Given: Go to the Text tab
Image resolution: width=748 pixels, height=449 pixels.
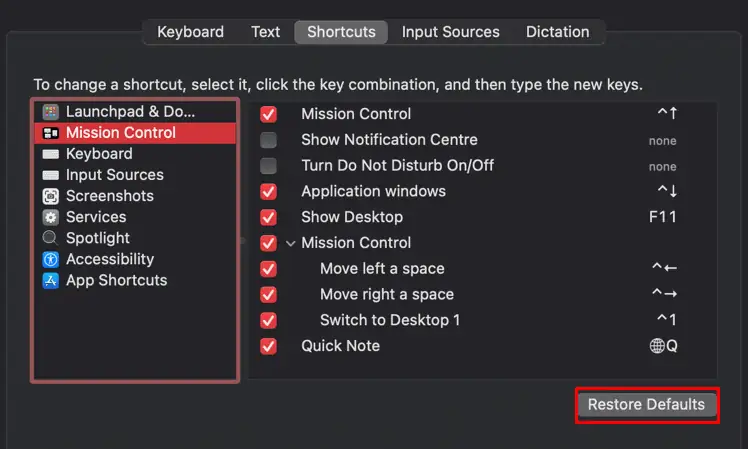Looking at the screenshot, I should click(x=265, y=32).
